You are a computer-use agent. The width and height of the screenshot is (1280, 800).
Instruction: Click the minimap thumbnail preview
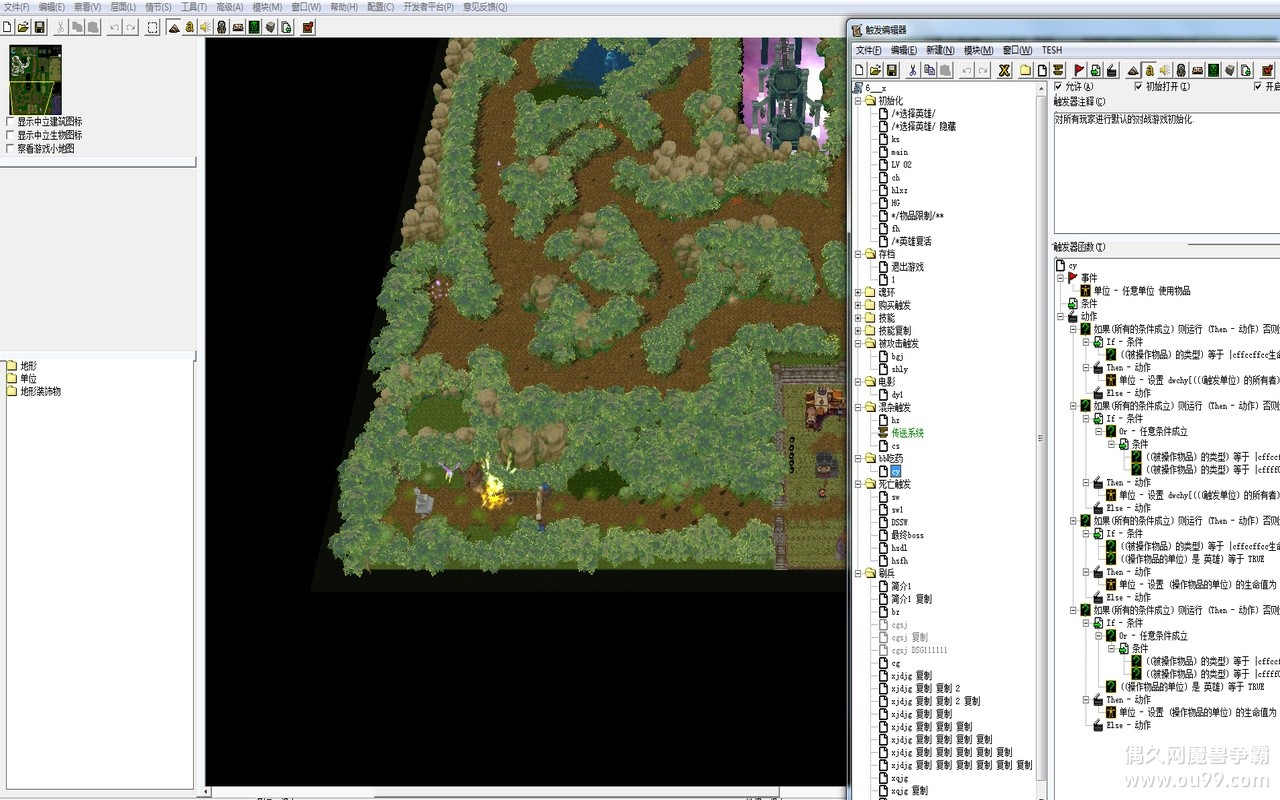point(35,79)
